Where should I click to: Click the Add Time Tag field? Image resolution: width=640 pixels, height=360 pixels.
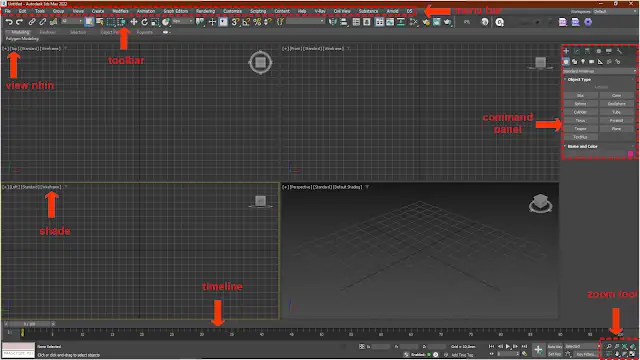point(462,355)
